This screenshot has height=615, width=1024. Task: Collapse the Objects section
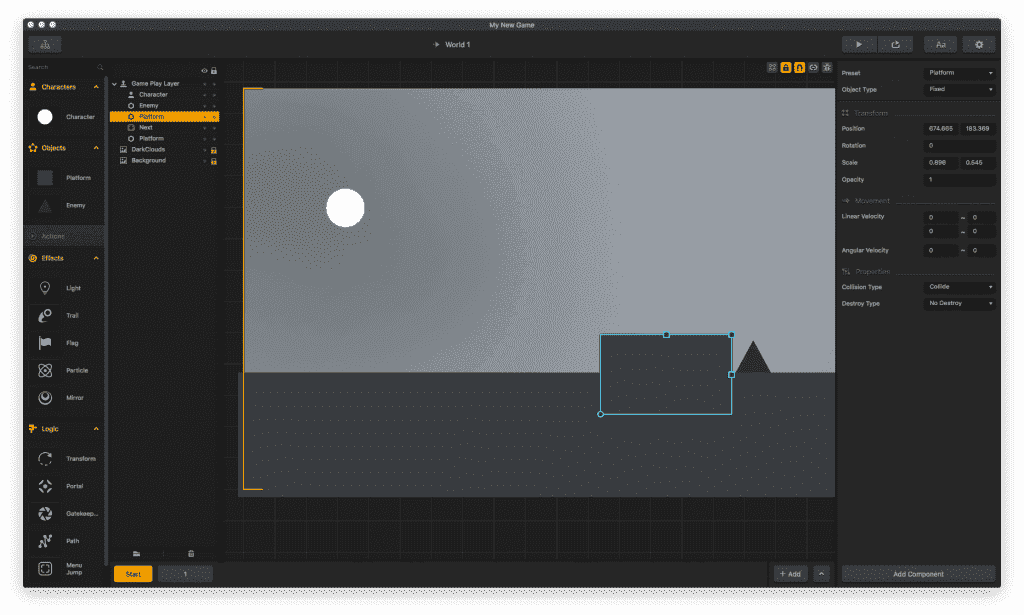pos(96,148)
